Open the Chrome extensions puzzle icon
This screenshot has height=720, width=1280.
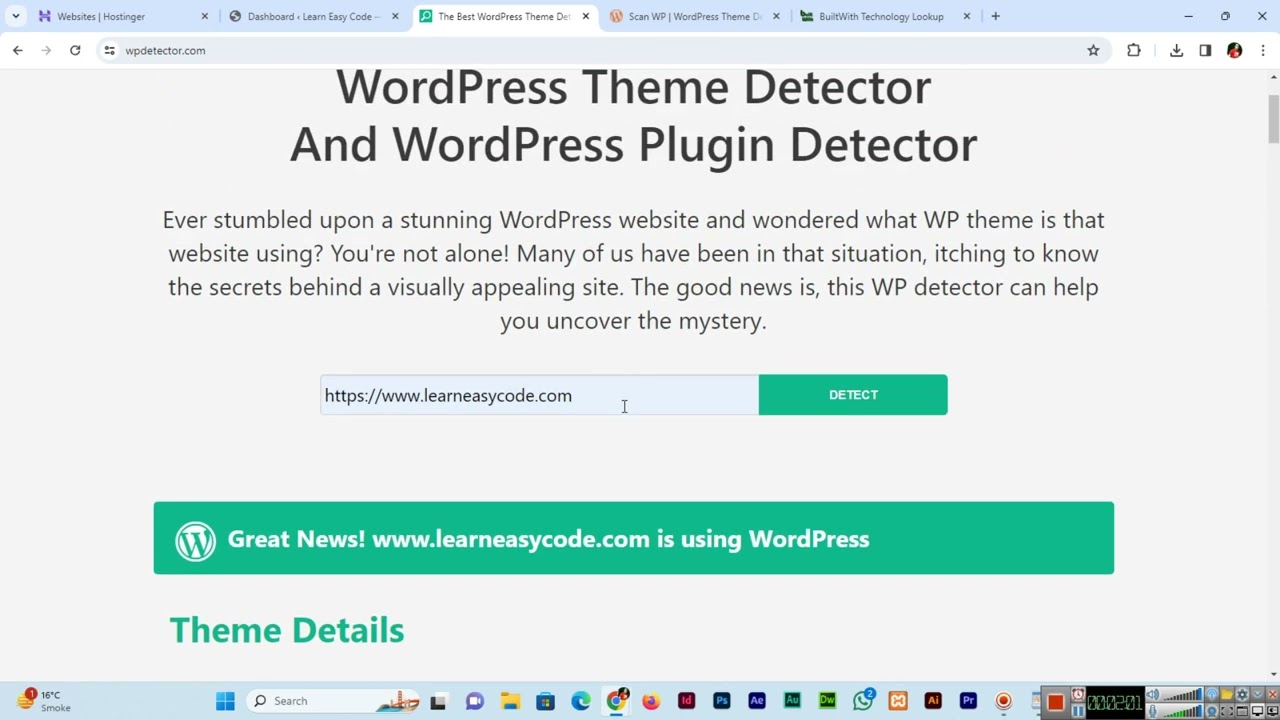[1133, 50]
